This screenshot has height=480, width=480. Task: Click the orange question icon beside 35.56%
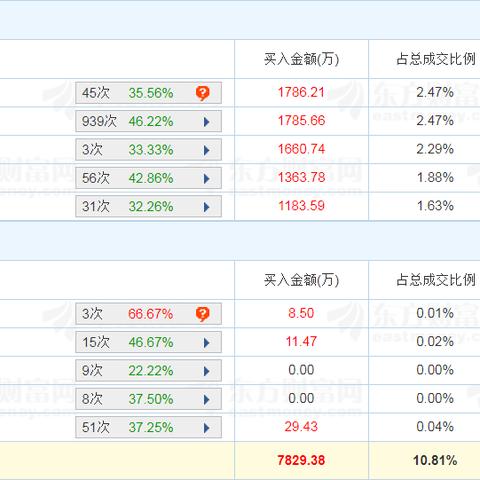coord(202,93)
